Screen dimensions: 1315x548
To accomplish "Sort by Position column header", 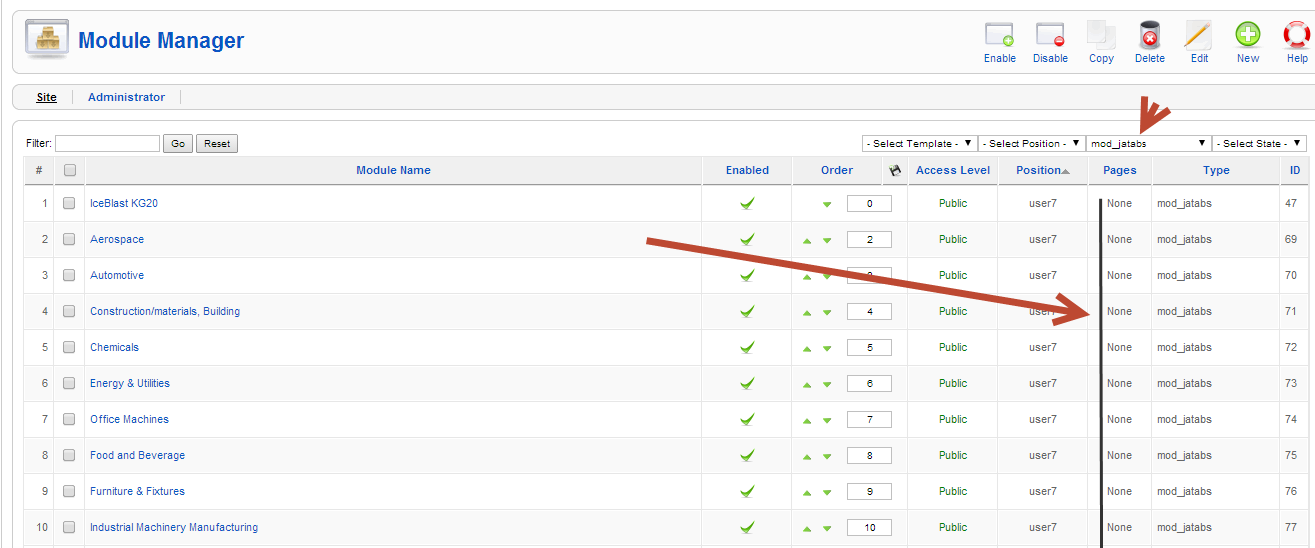I will pyautogui.click(x=1042, y=170).
